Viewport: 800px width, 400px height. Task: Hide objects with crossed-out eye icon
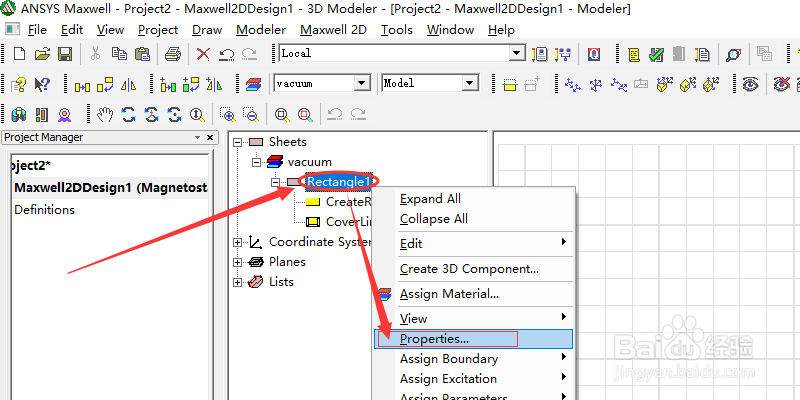(x=781, y=84)
